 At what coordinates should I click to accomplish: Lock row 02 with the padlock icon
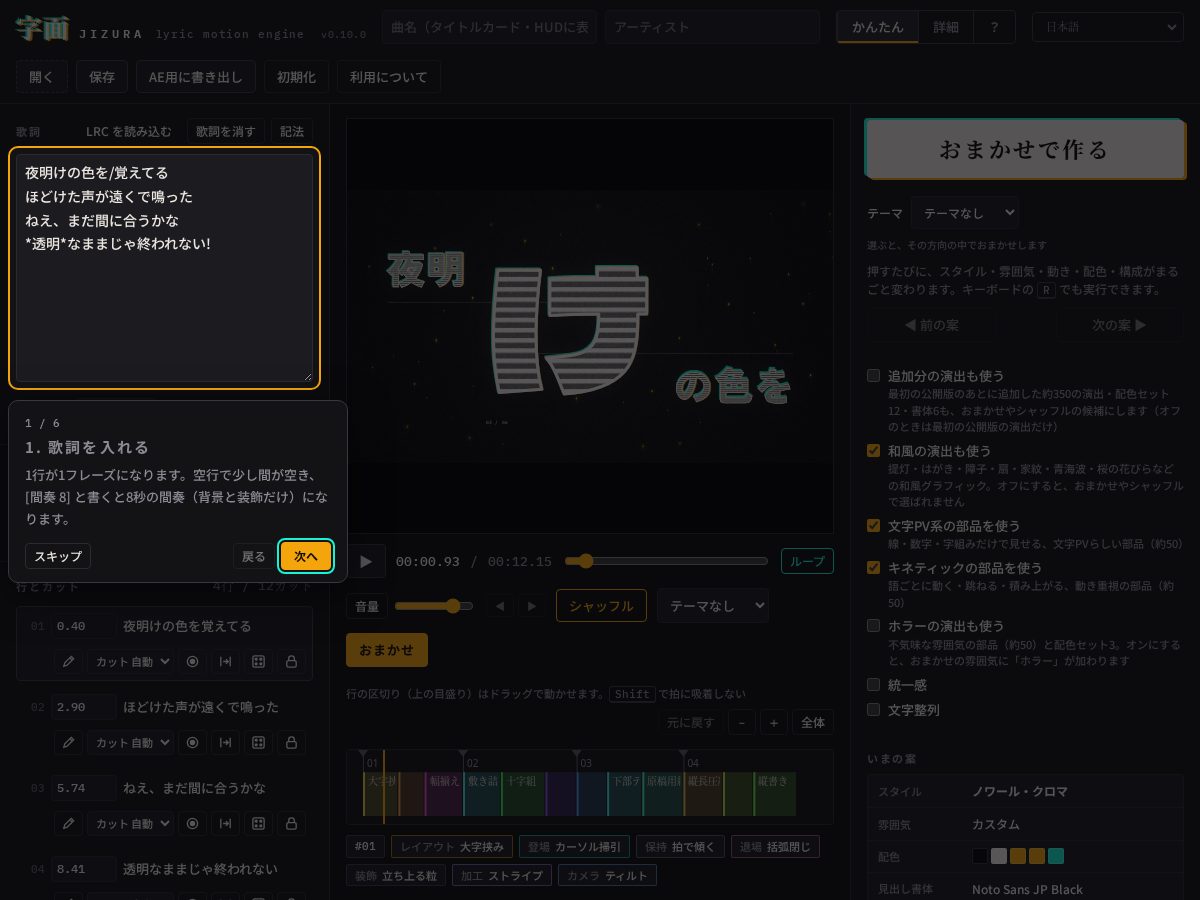coord(292,743)
